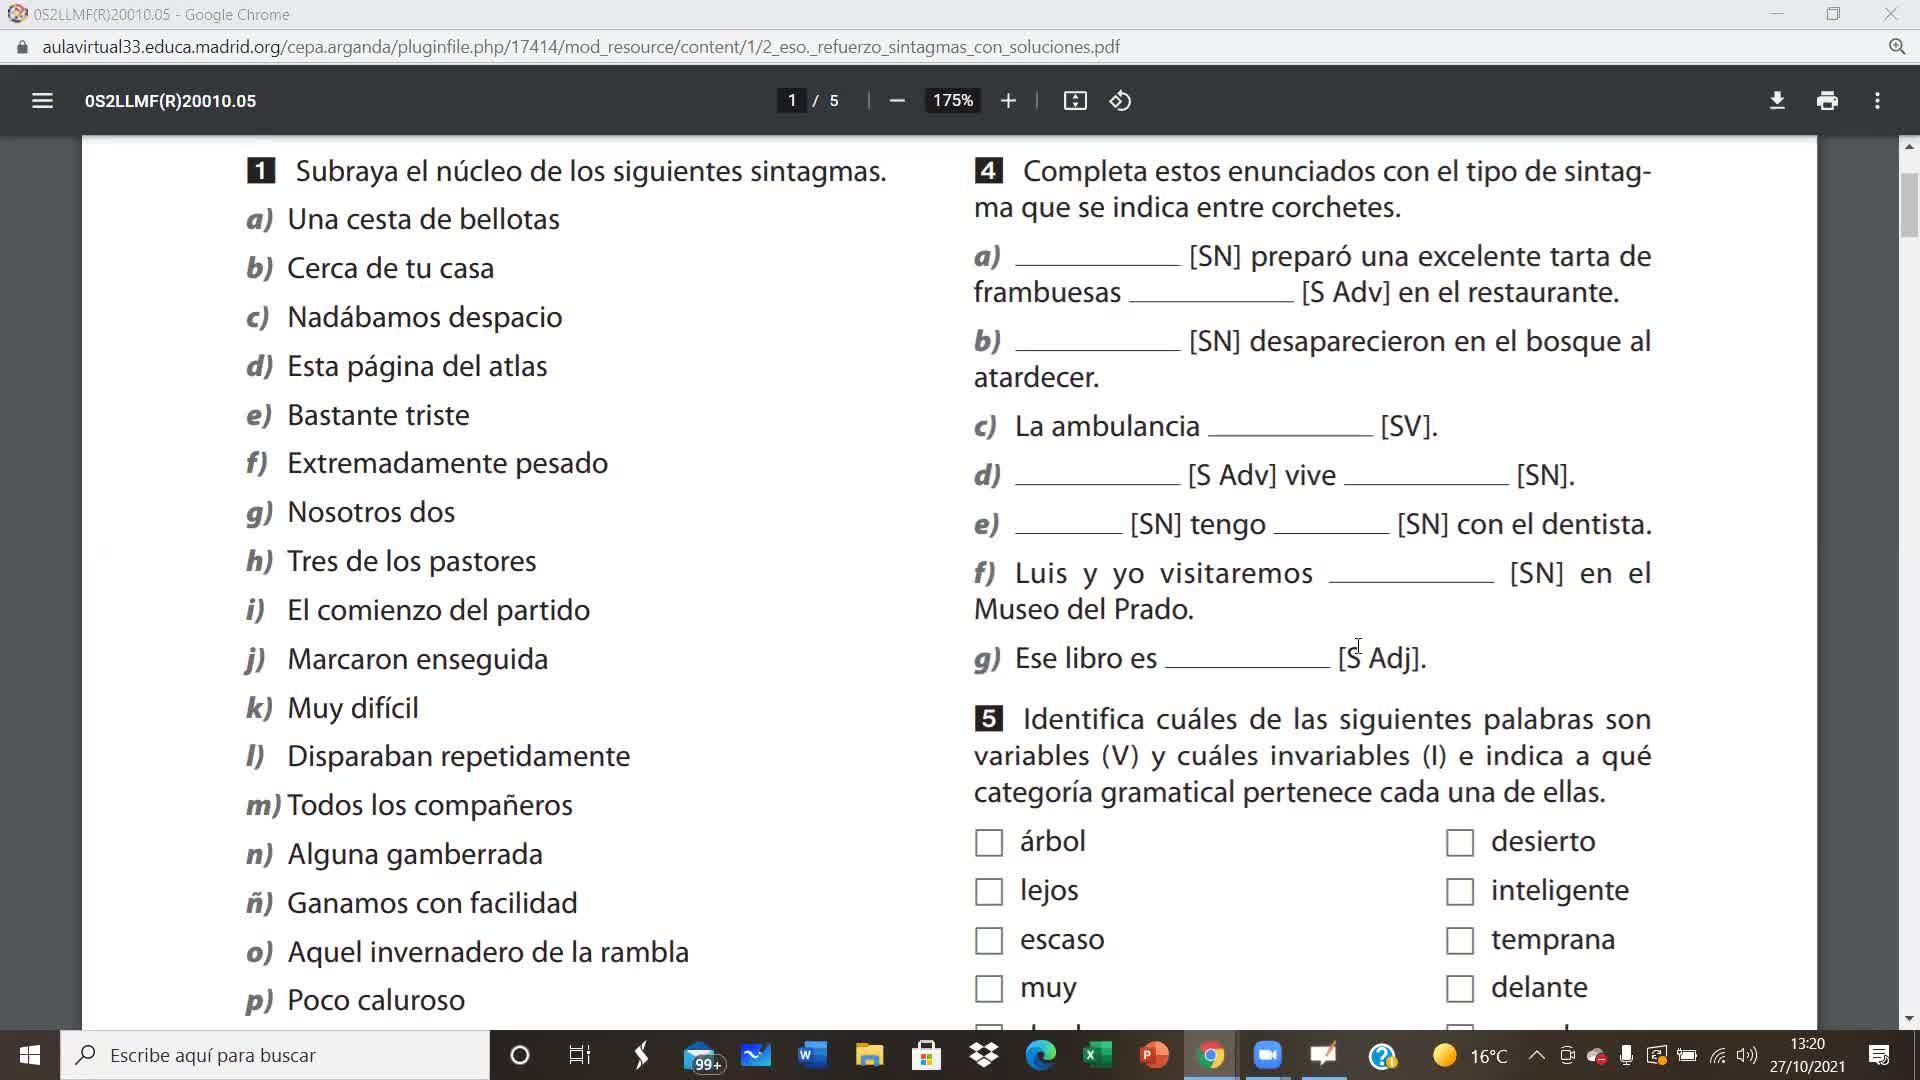Zoom in using the plus button
Viewport: 1920px width, 1080px height.
pos(1008,101)
